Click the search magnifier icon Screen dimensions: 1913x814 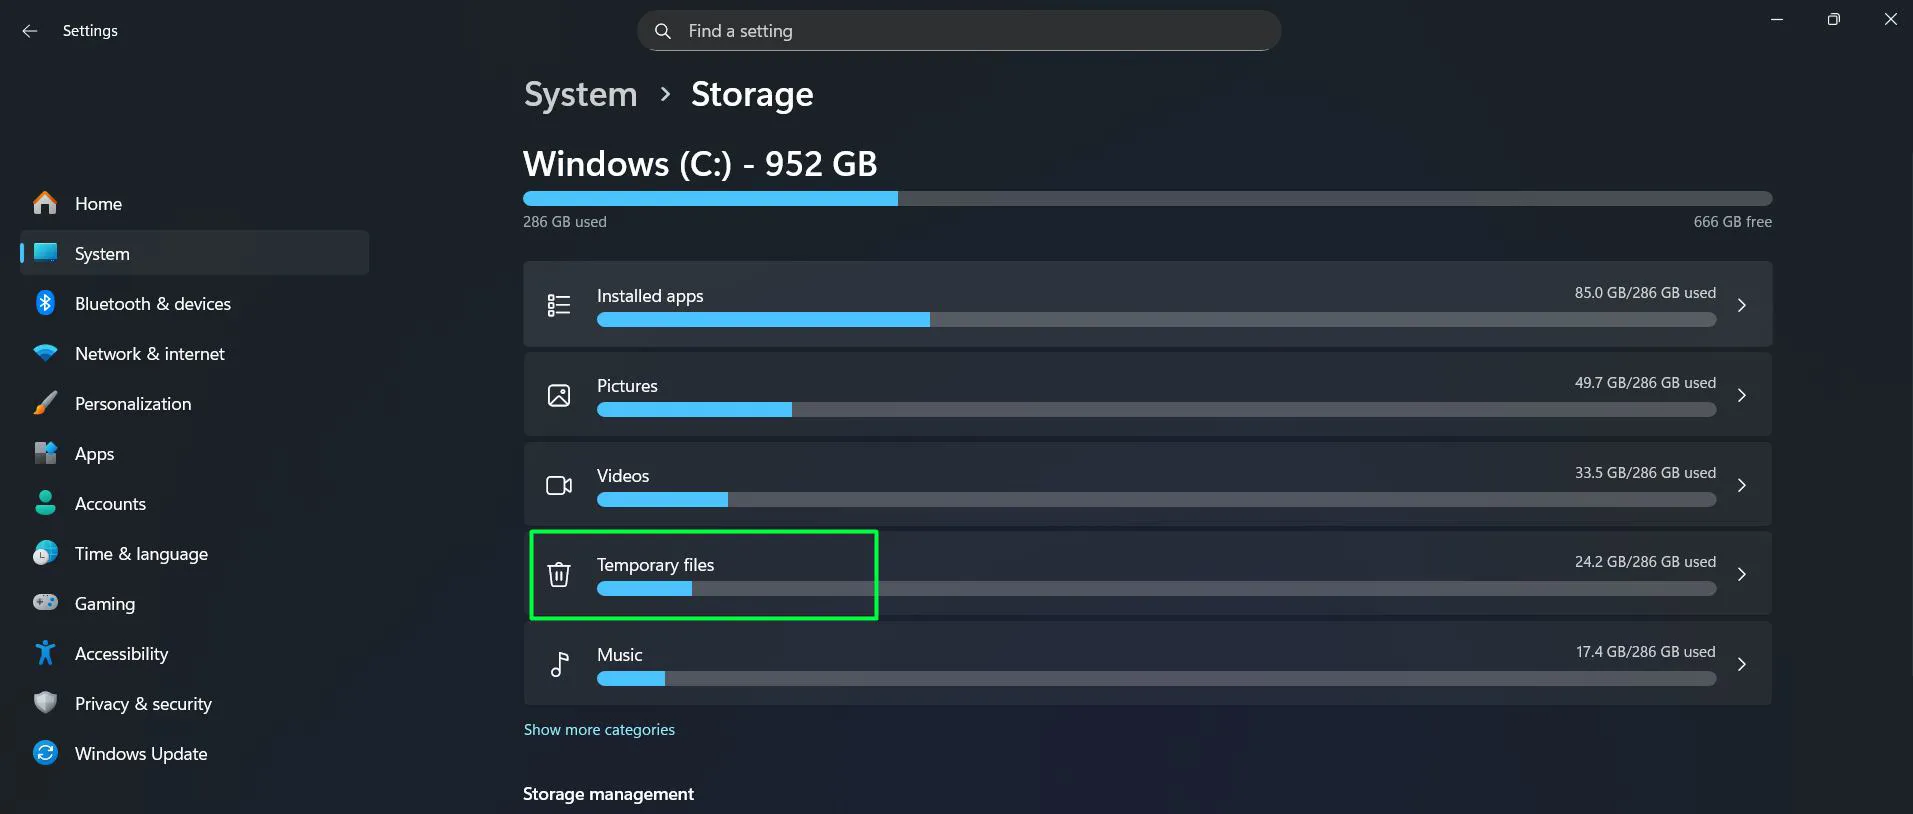(x=662, y=31)
